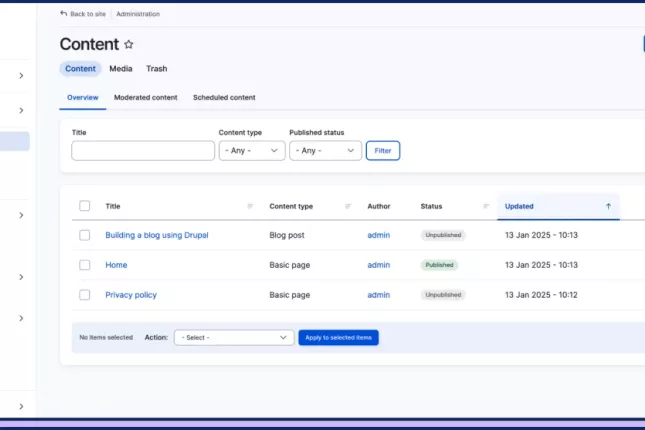Viewport: 645px width, 430px height.
Task: Click the ascending arrow in Updated column
Action: (x=608, y=206)
